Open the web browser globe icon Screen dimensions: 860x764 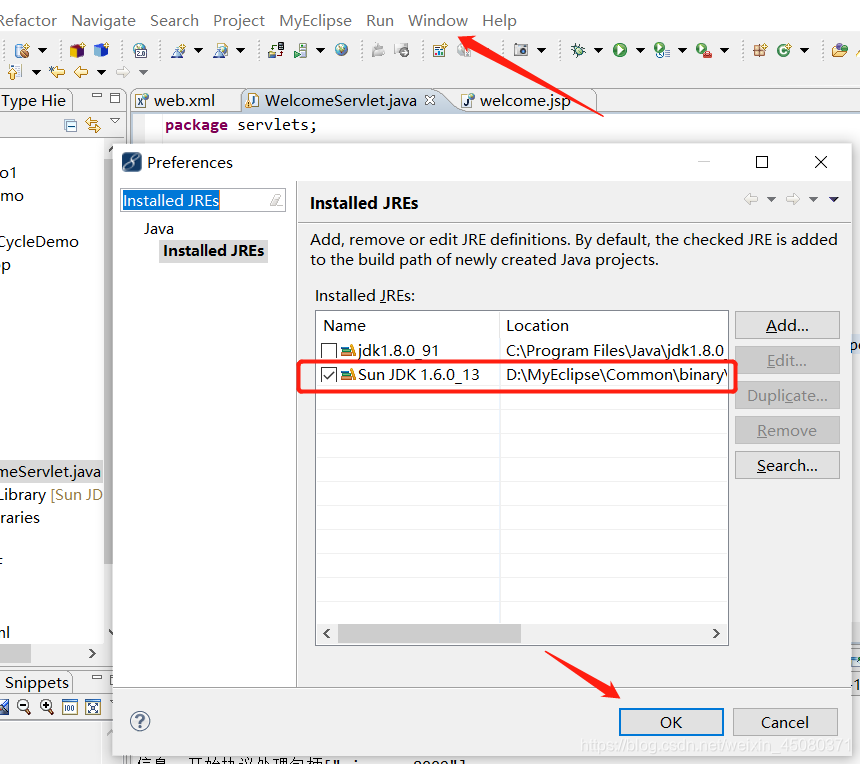tap(342, 50)
